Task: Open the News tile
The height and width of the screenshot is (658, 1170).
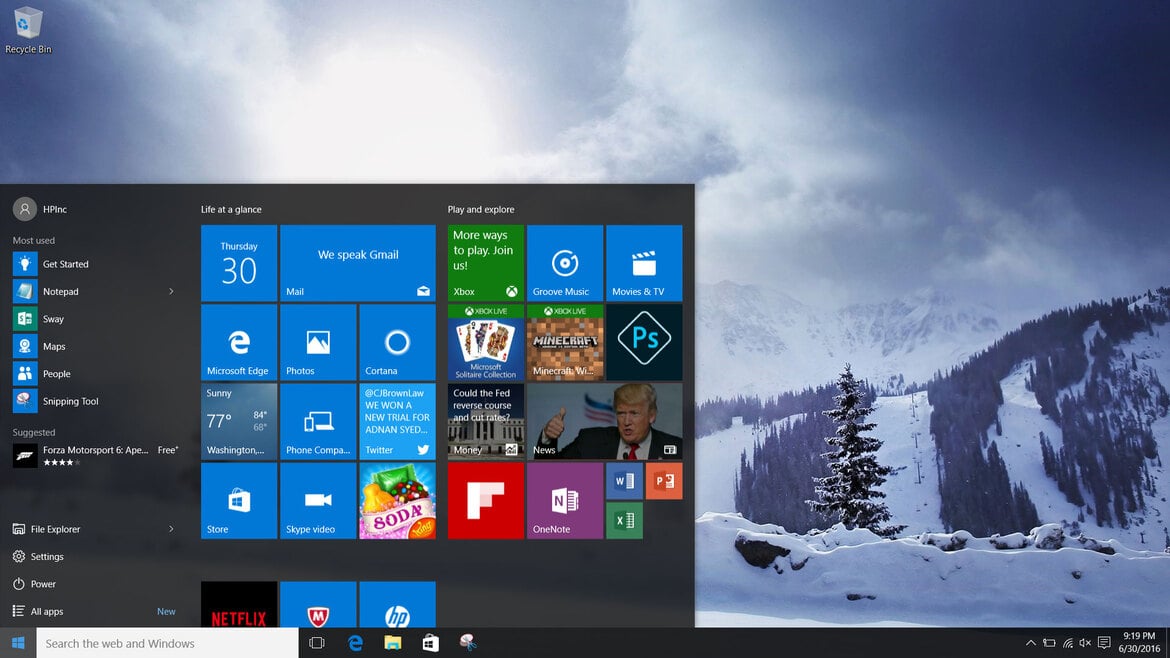Action: coord(604,422)
